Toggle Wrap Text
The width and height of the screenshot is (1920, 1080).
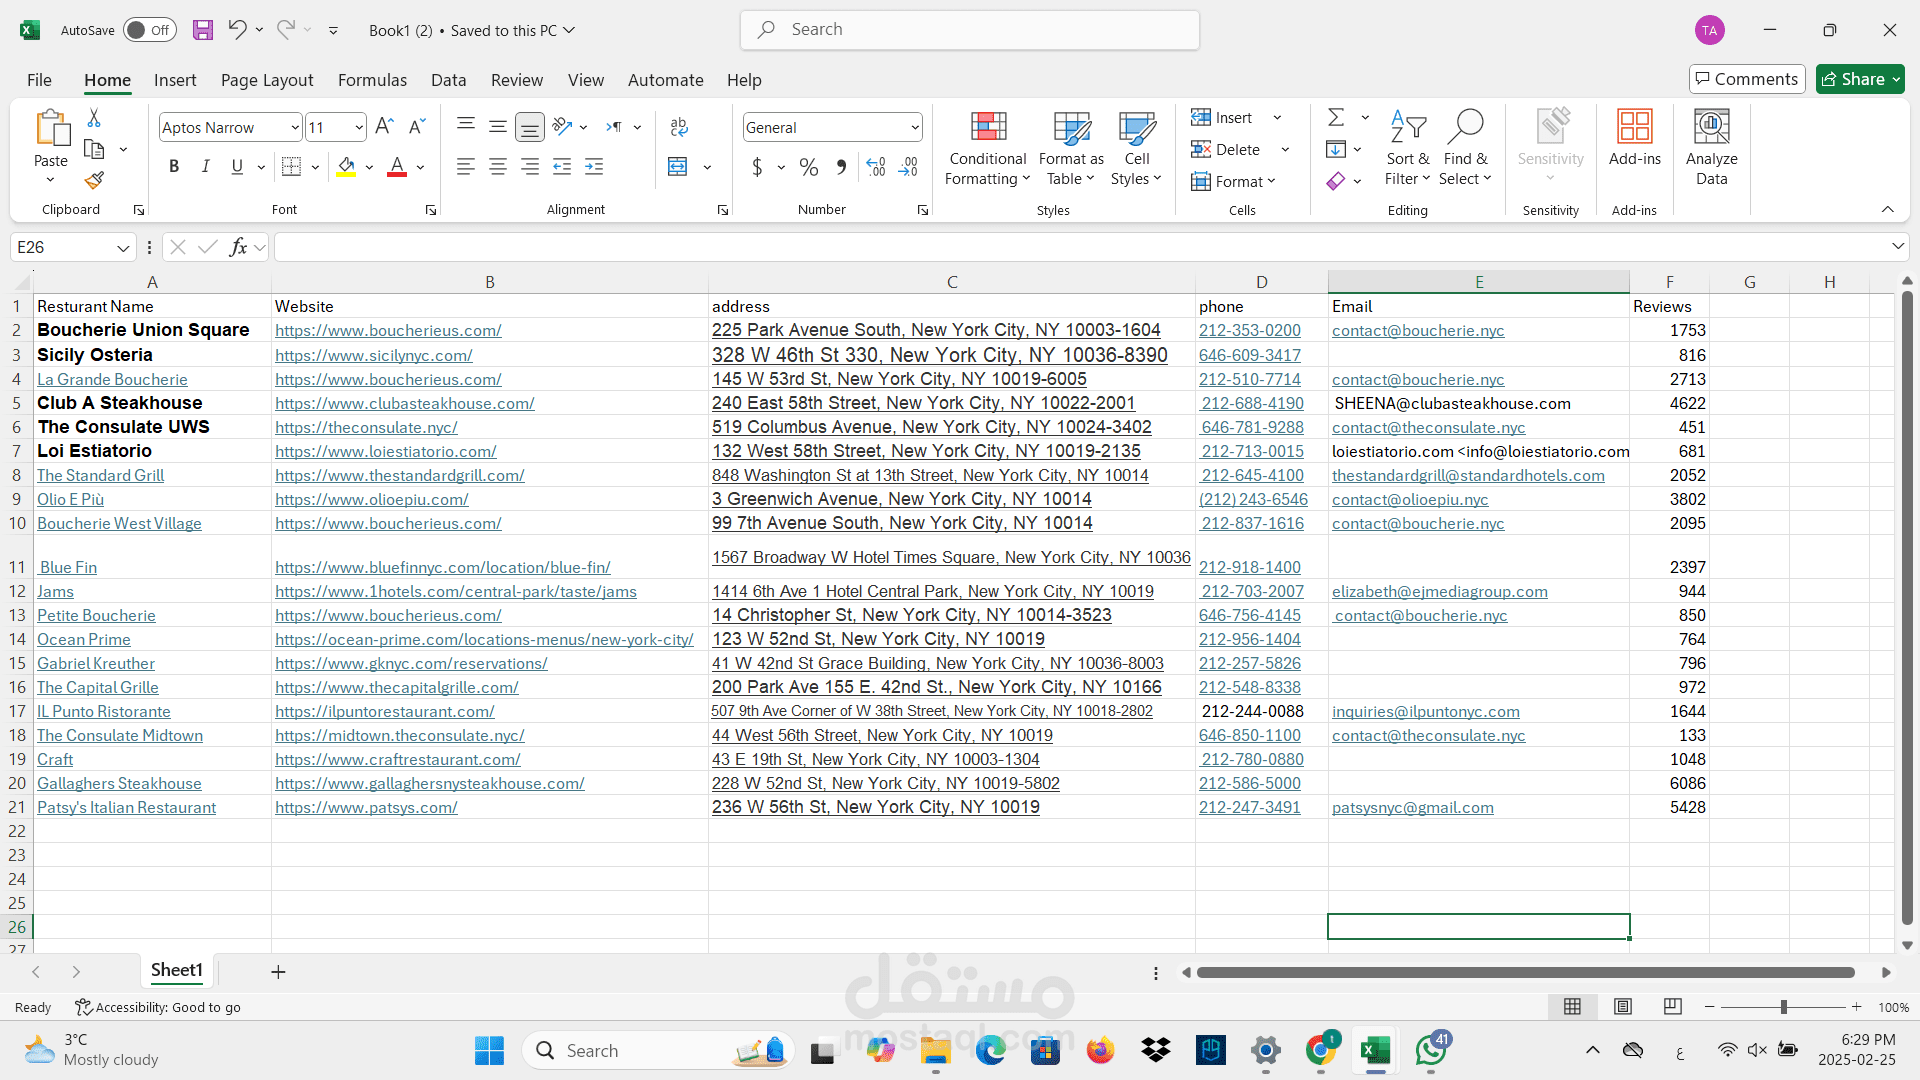pyautogui.click(x=679, y=127)
